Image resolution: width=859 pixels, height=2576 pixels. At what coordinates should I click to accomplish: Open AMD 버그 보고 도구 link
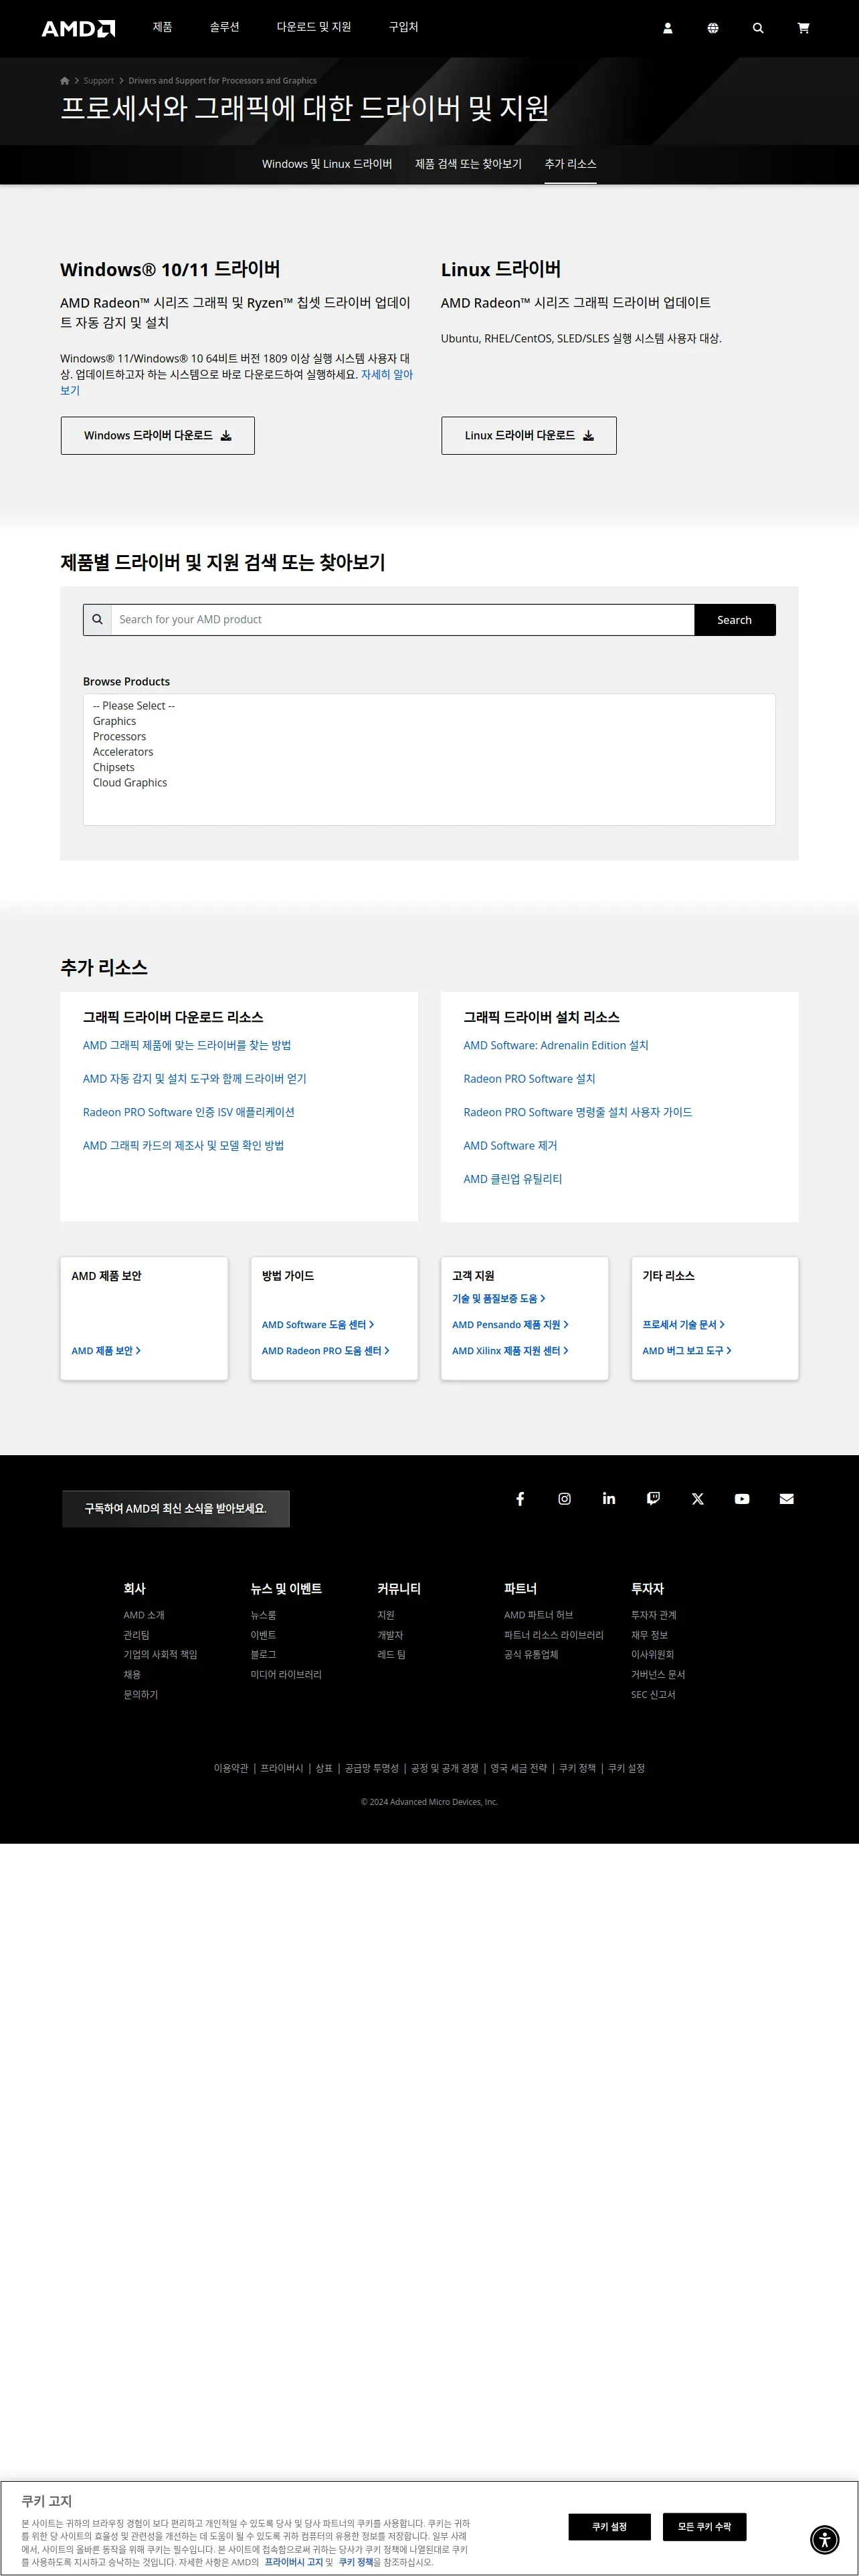point(687,1350)
